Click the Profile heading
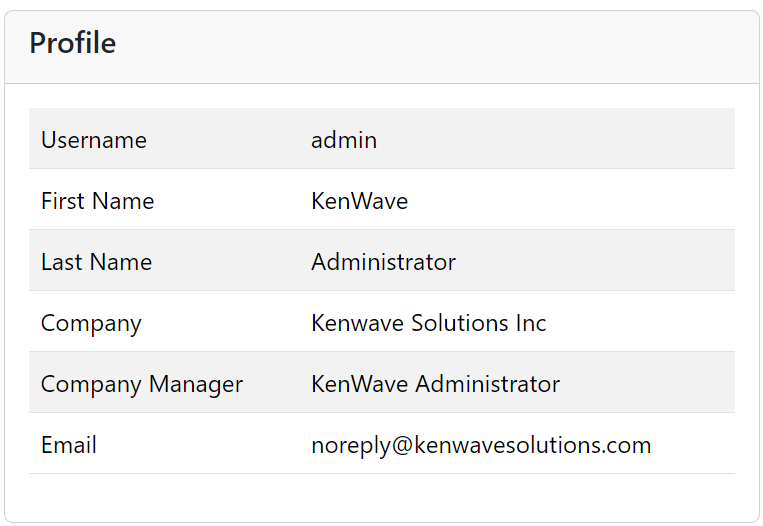The image size is (763, 526). 72,43
